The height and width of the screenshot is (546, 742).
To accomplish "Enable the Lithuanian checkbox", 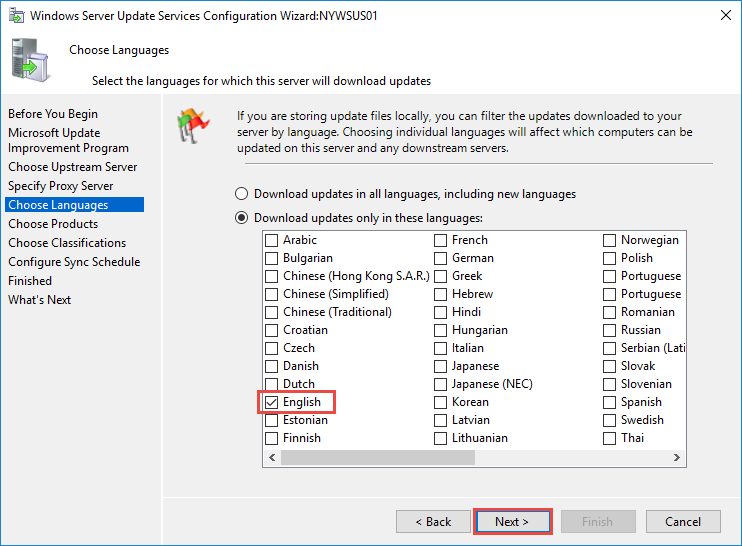I will [441, 438].
